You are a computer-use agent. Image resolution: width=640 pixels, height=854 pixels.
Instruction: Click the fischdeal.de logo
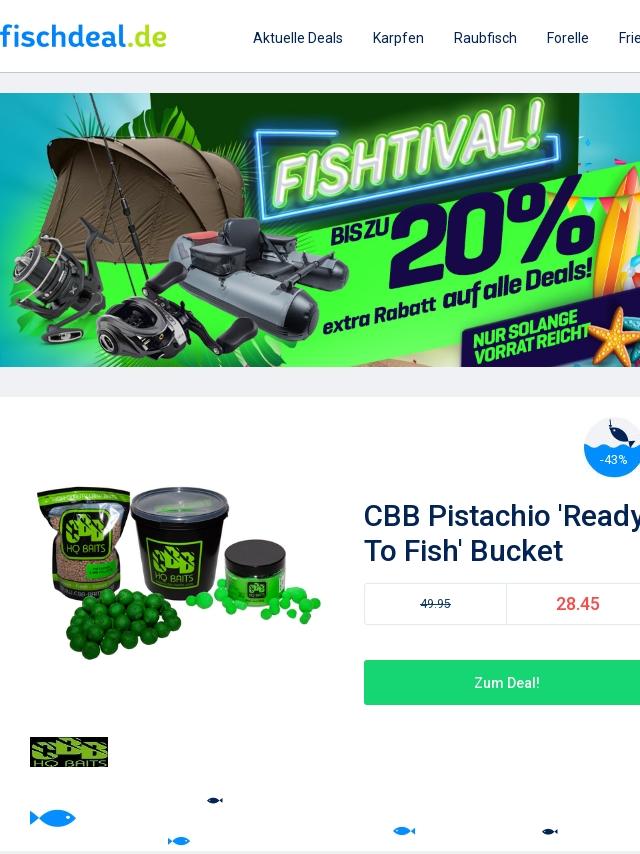tap(83, 36)
